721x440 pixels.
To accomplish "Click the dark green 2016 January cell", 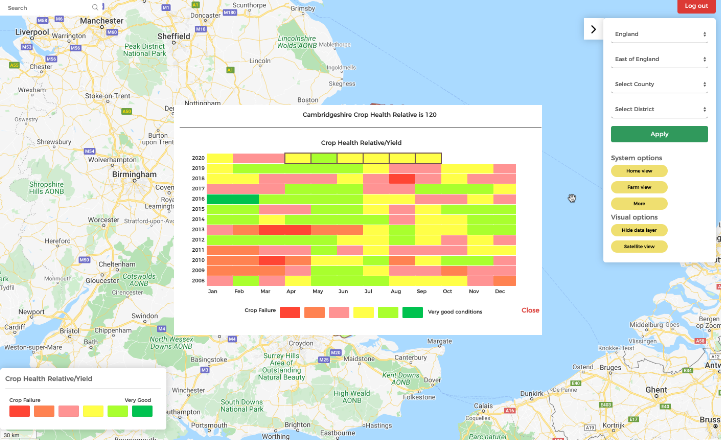I will (x=233, y=199).
